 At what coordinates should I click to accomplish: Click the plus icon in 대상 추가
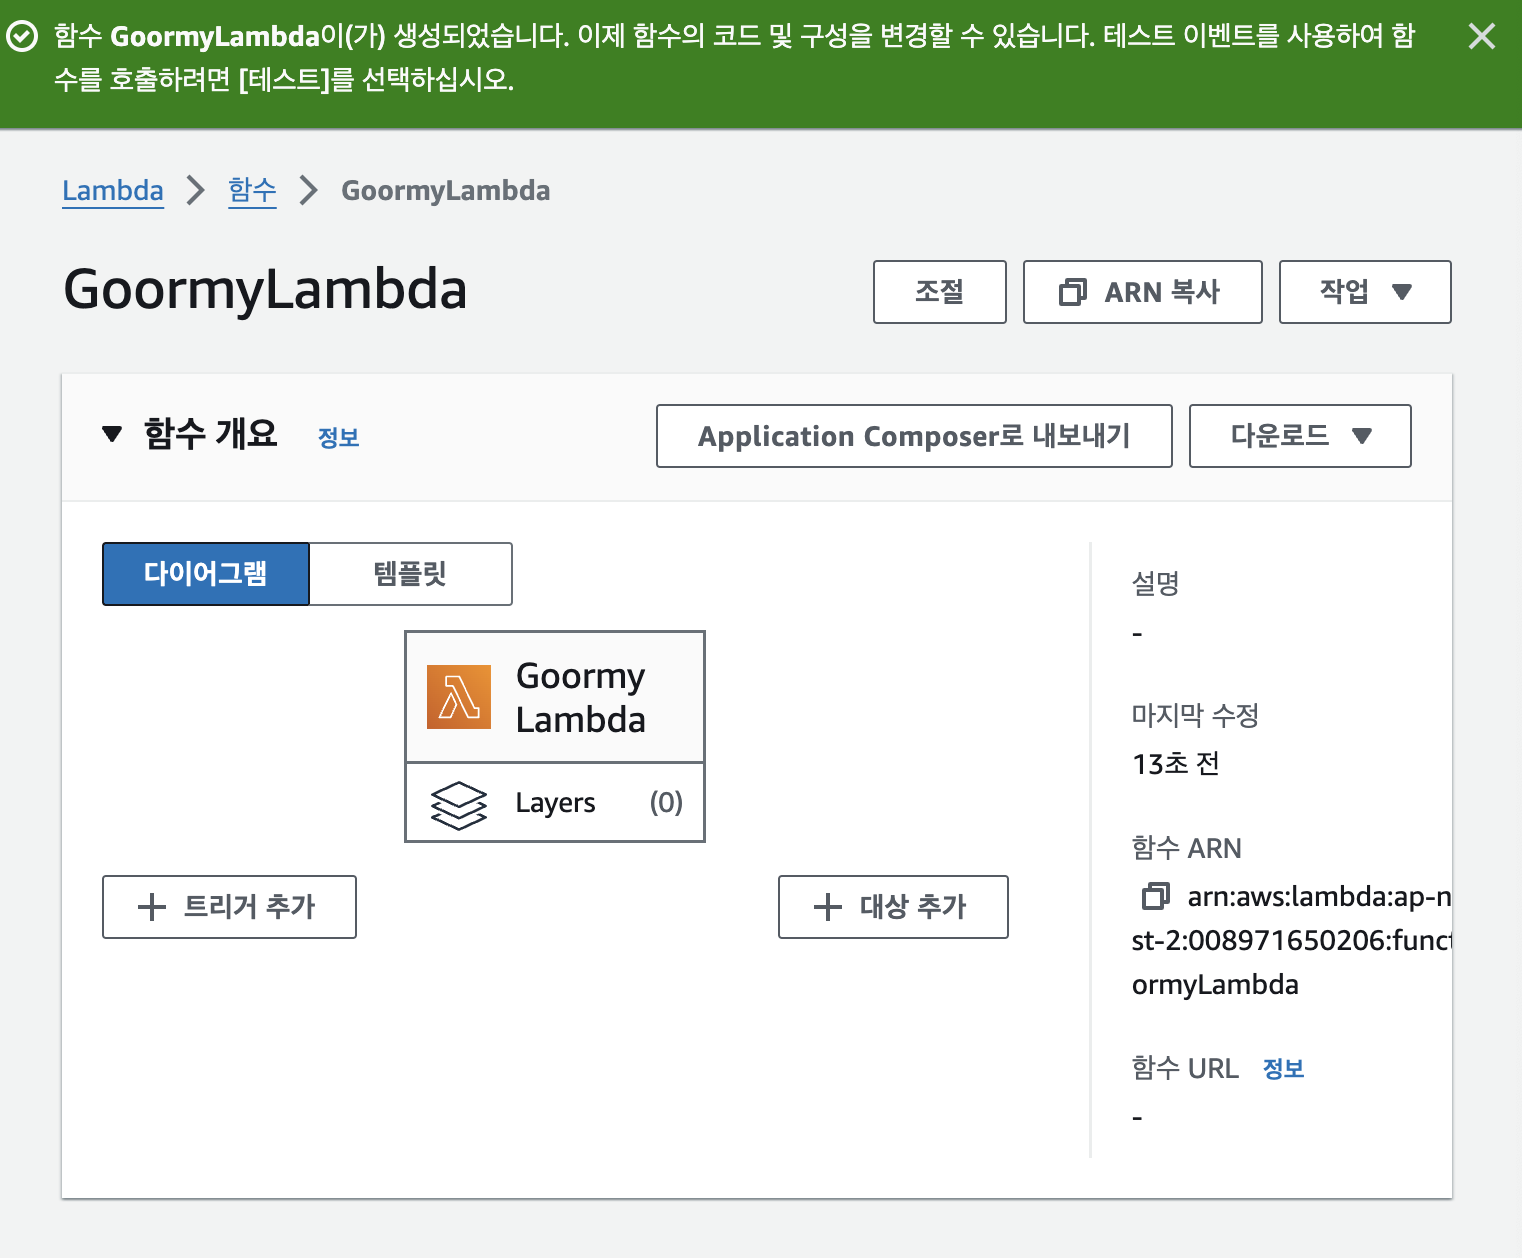tap(828, 907)
